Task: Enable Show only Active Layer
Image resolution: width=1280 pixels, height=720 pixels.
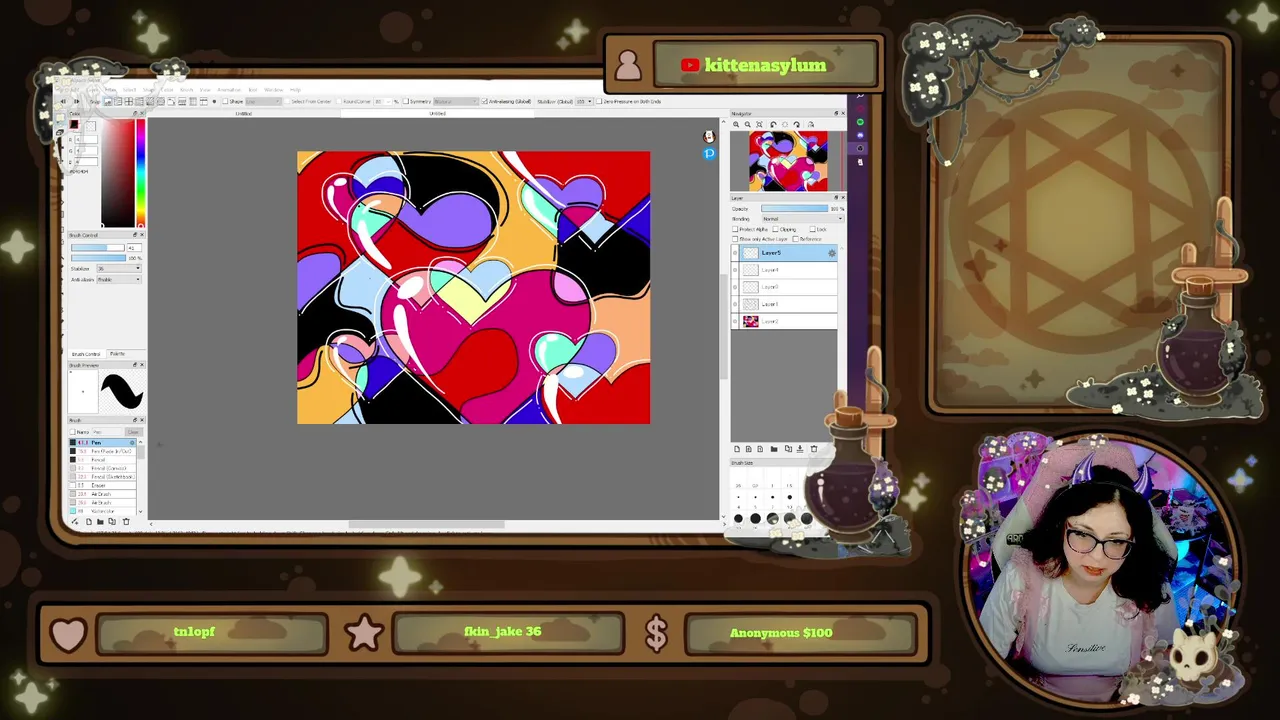Action: coord(735,239)
